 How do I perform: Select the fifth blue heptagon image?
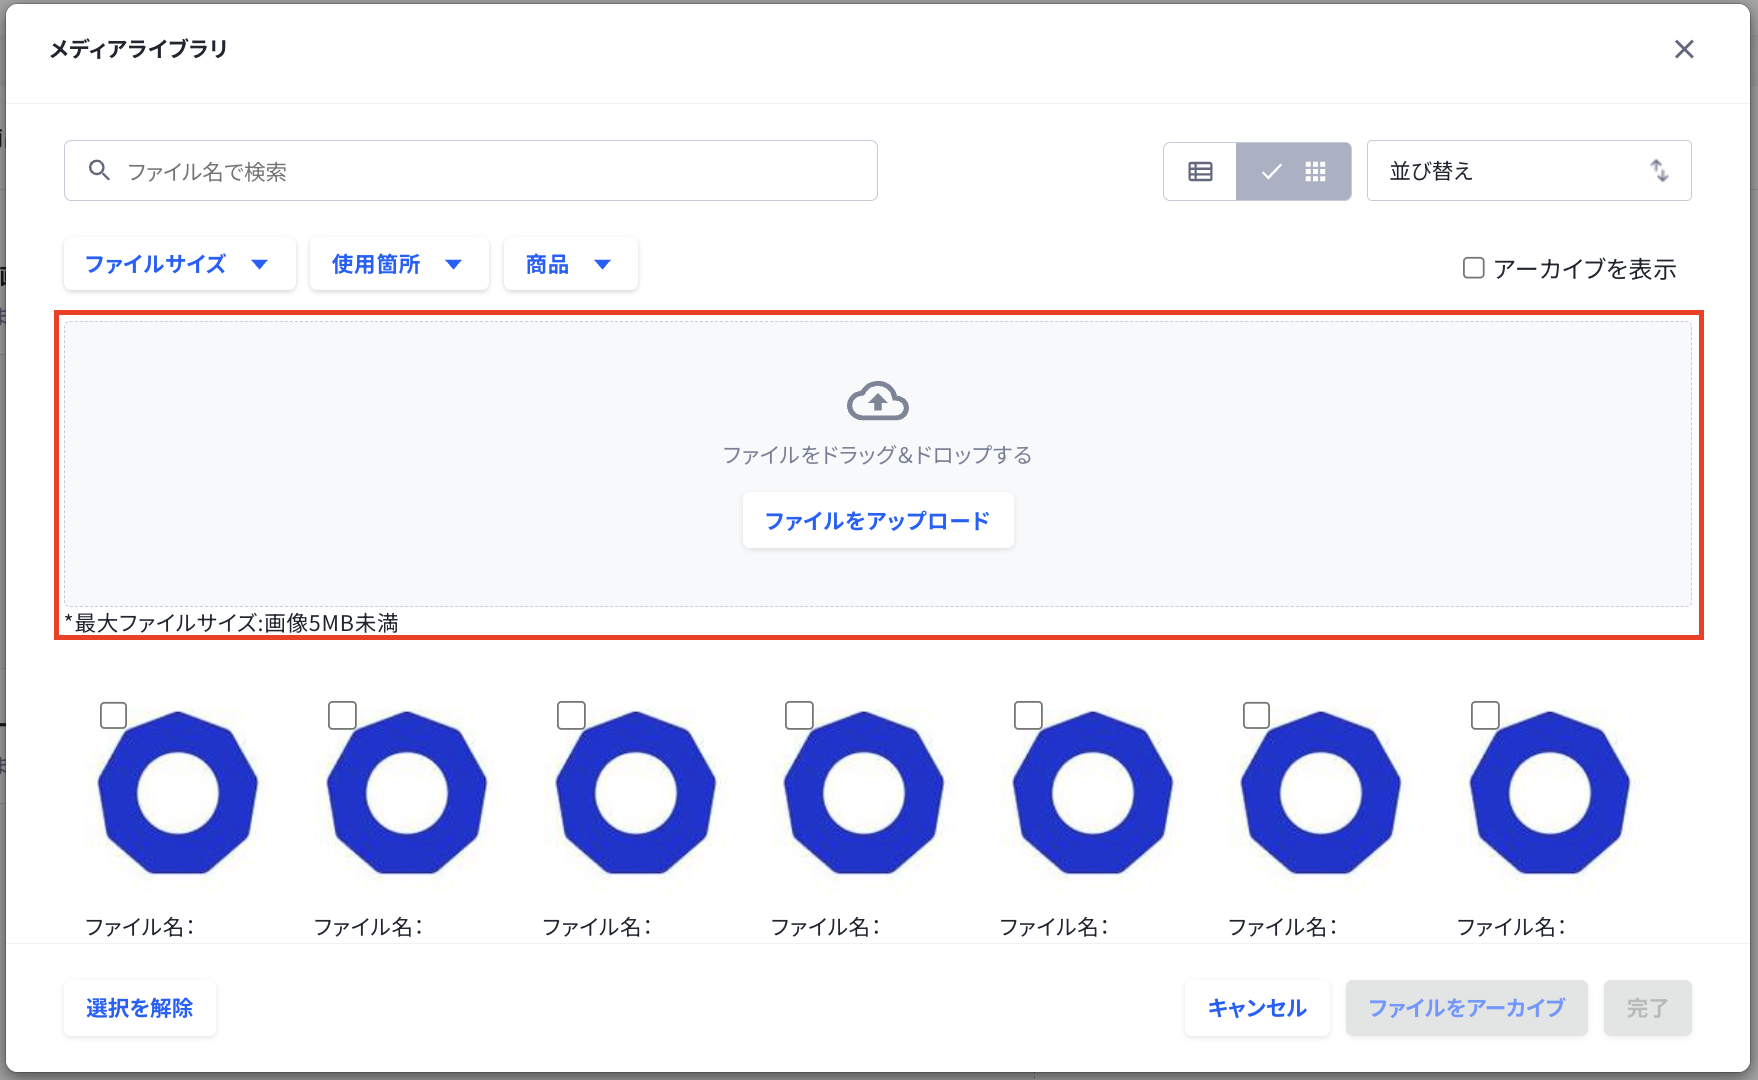(x=1093, y=793)
